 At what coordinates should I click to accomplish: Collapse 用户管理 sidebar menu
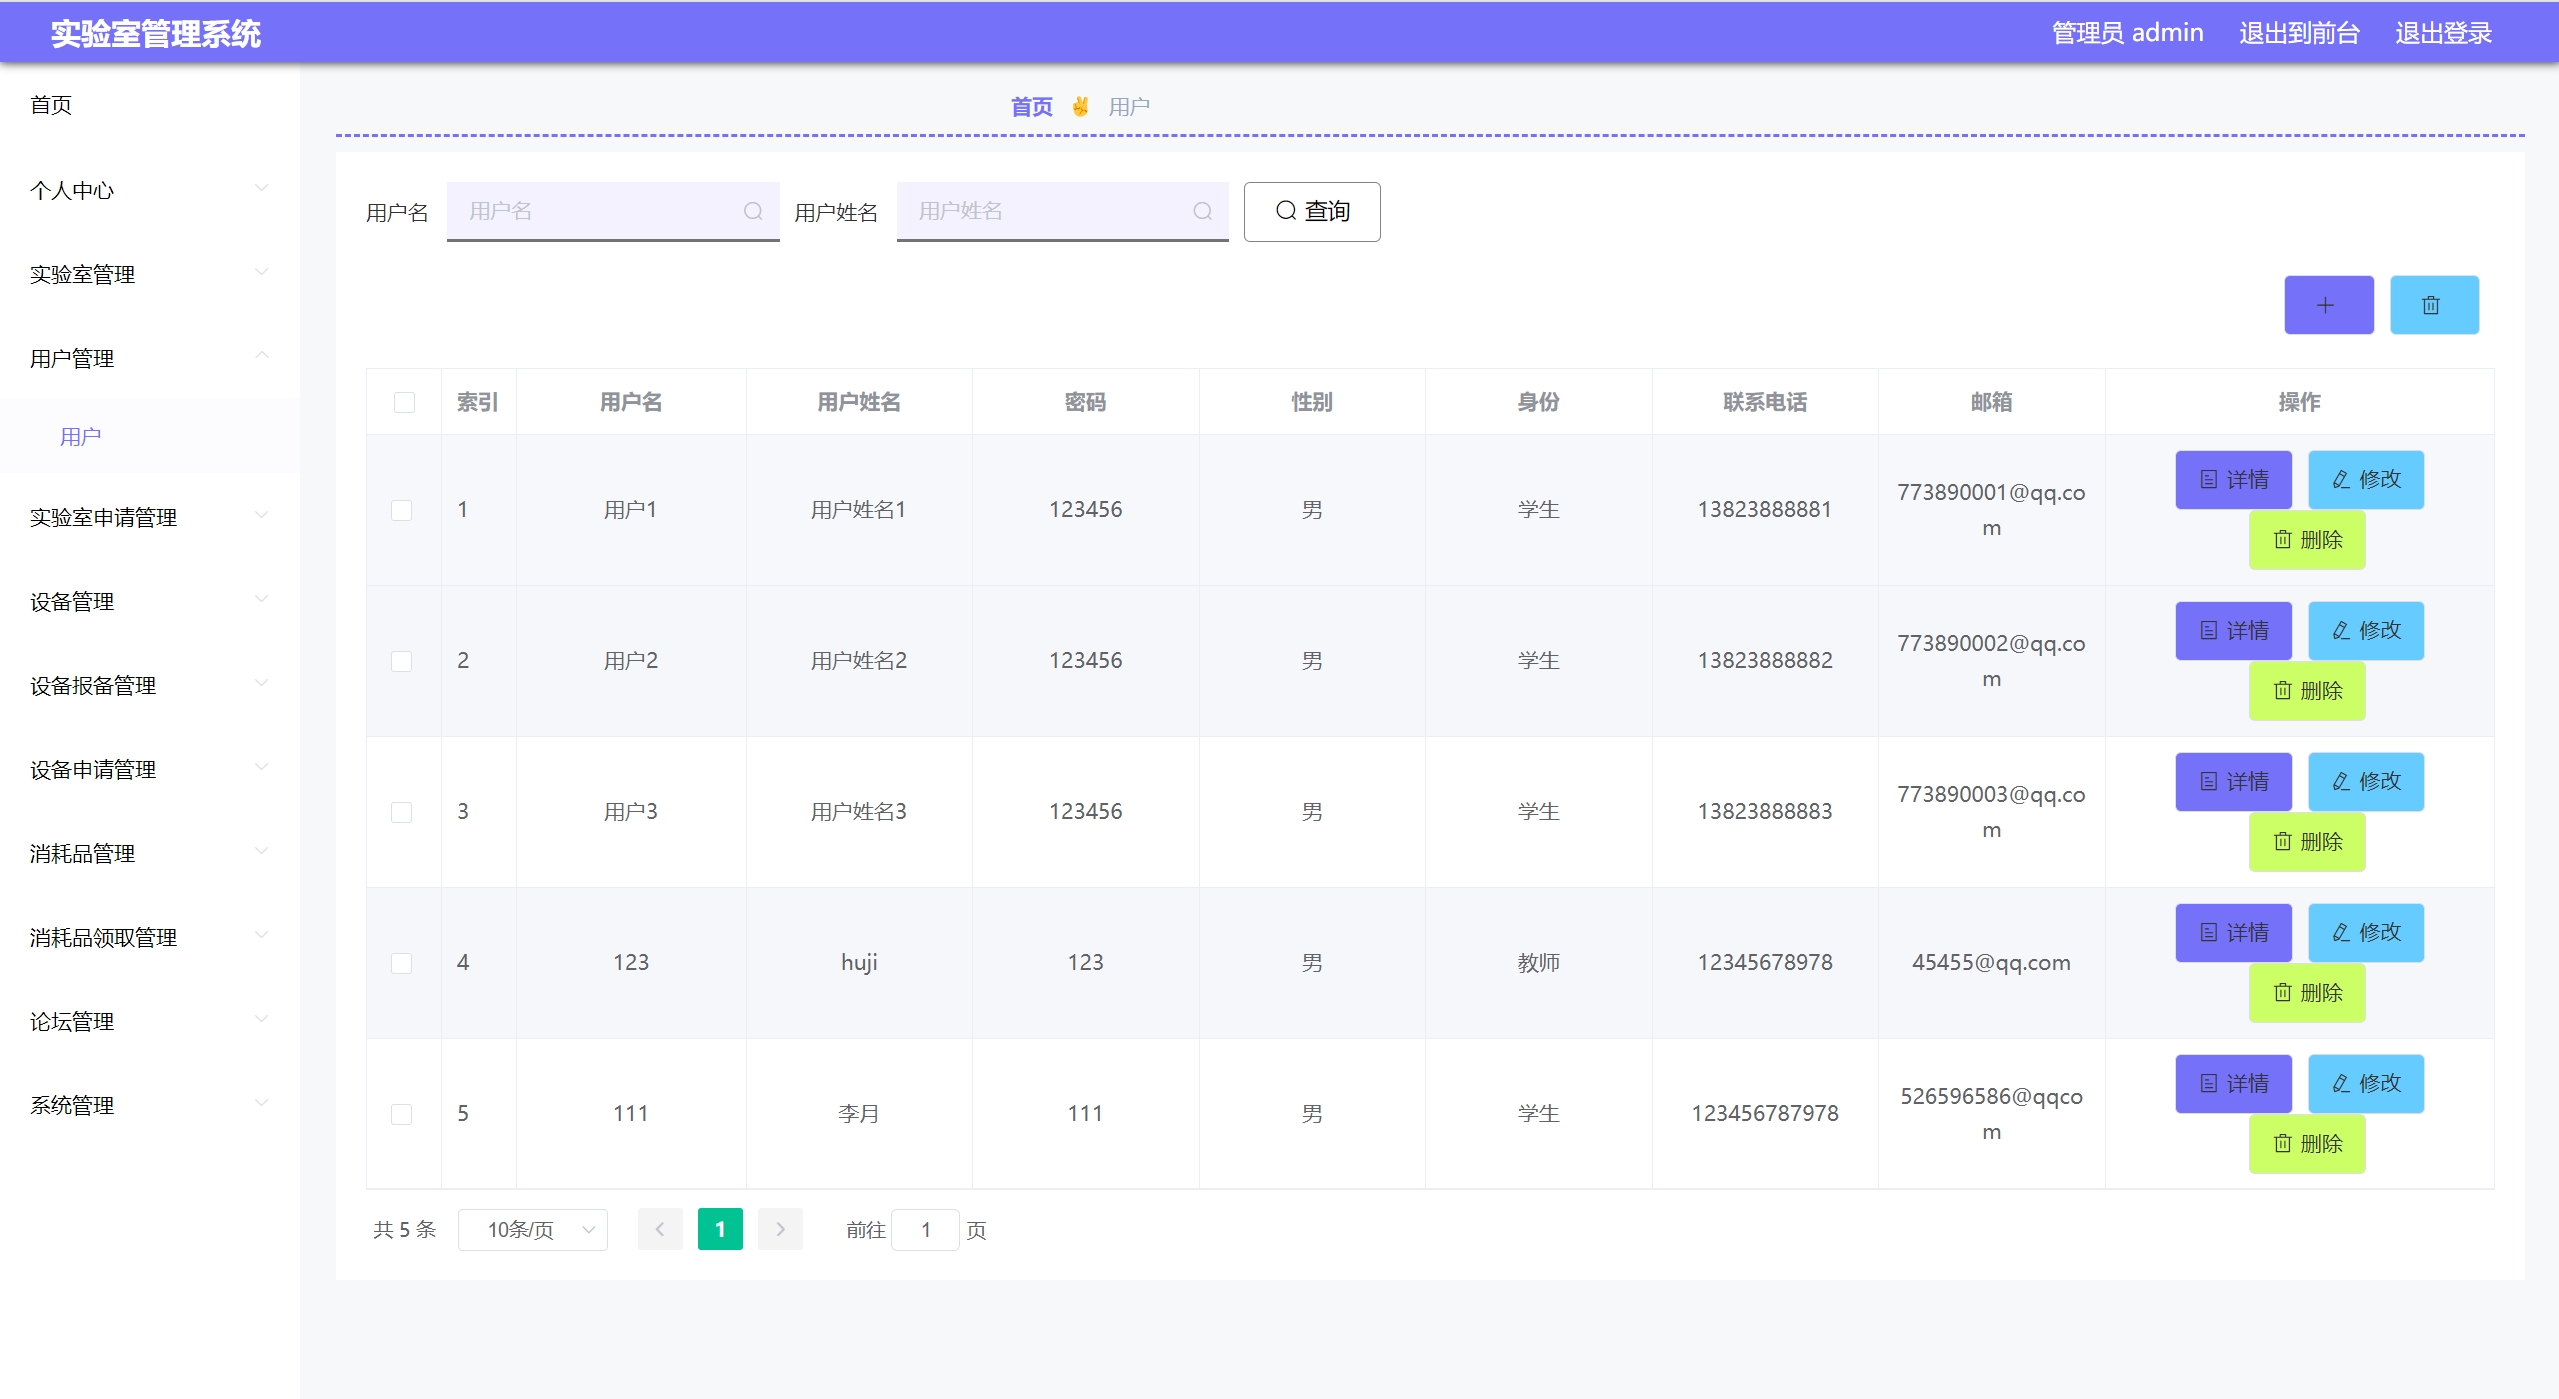[150, 358]
